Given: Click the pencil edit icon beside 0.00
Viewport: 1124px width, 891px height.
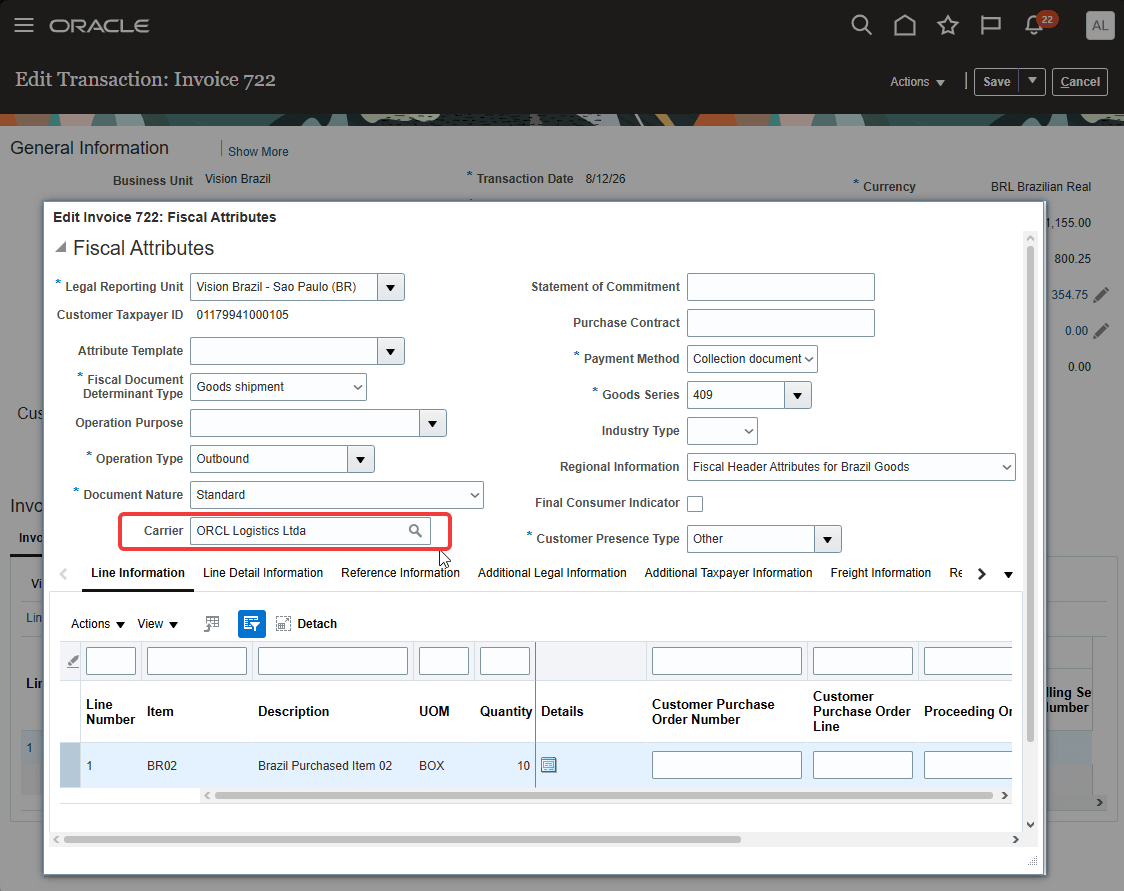Looking at the screenshot, I should (1100, 330).
